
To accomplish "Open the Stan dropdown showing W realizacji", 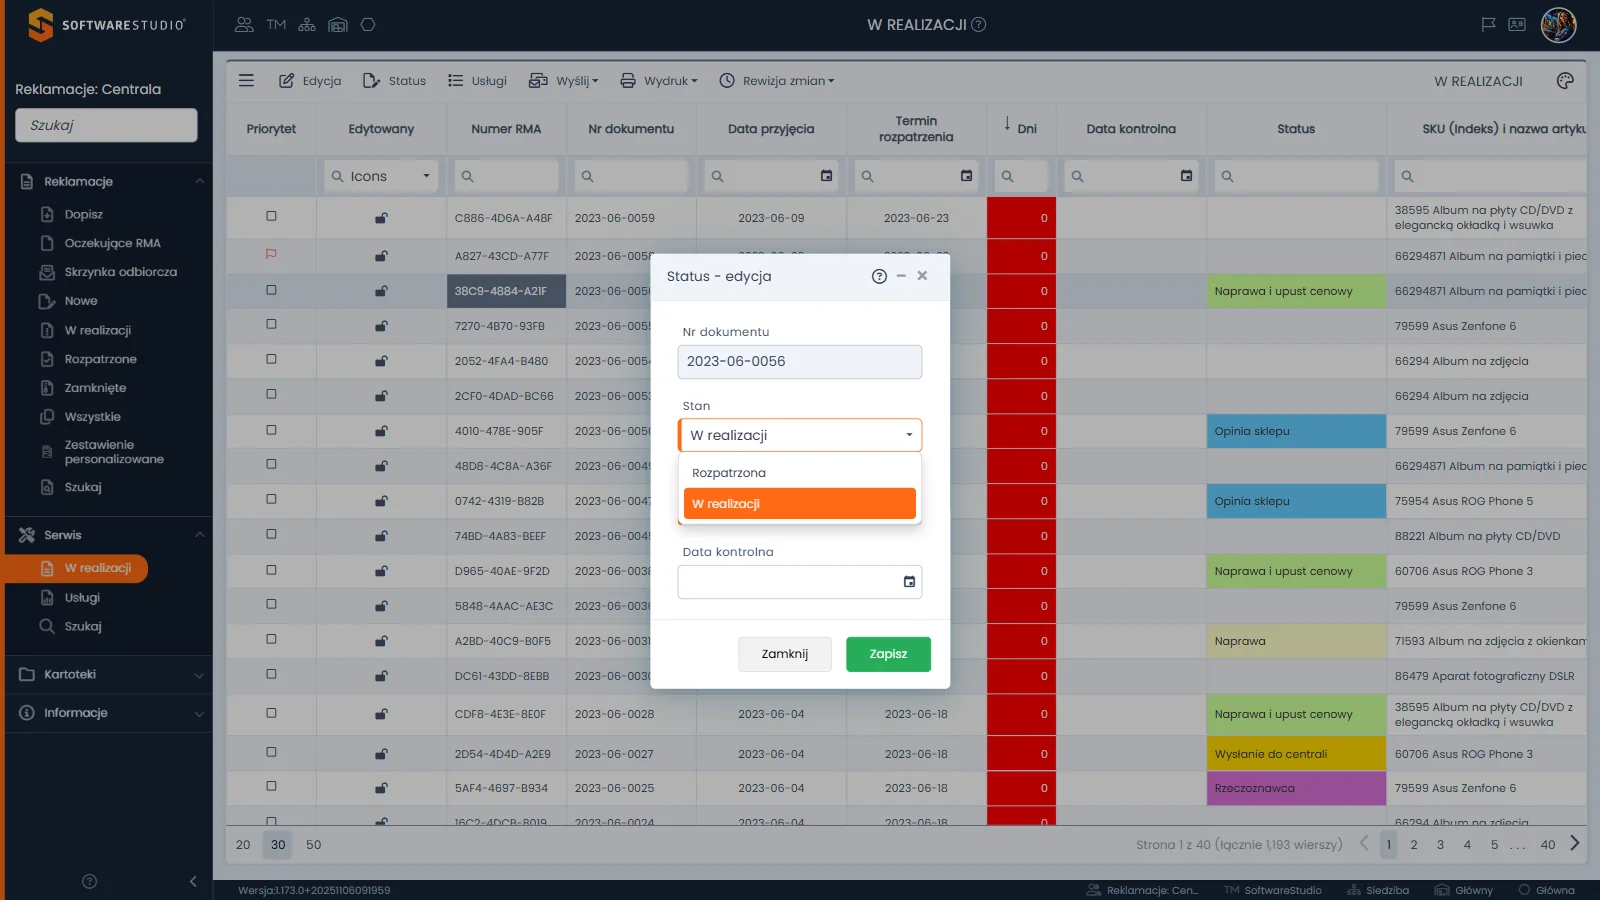I will (800, 435).
